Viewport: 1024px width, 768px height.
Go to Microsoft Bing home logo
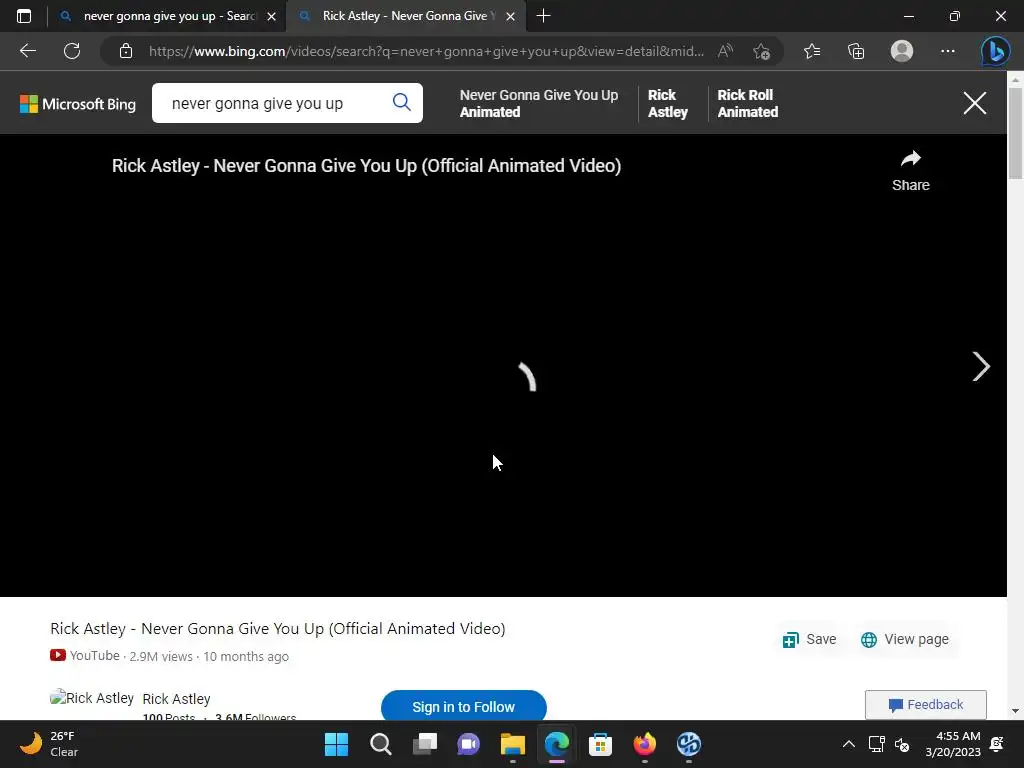pyautogui.click(x=78, y=104)
